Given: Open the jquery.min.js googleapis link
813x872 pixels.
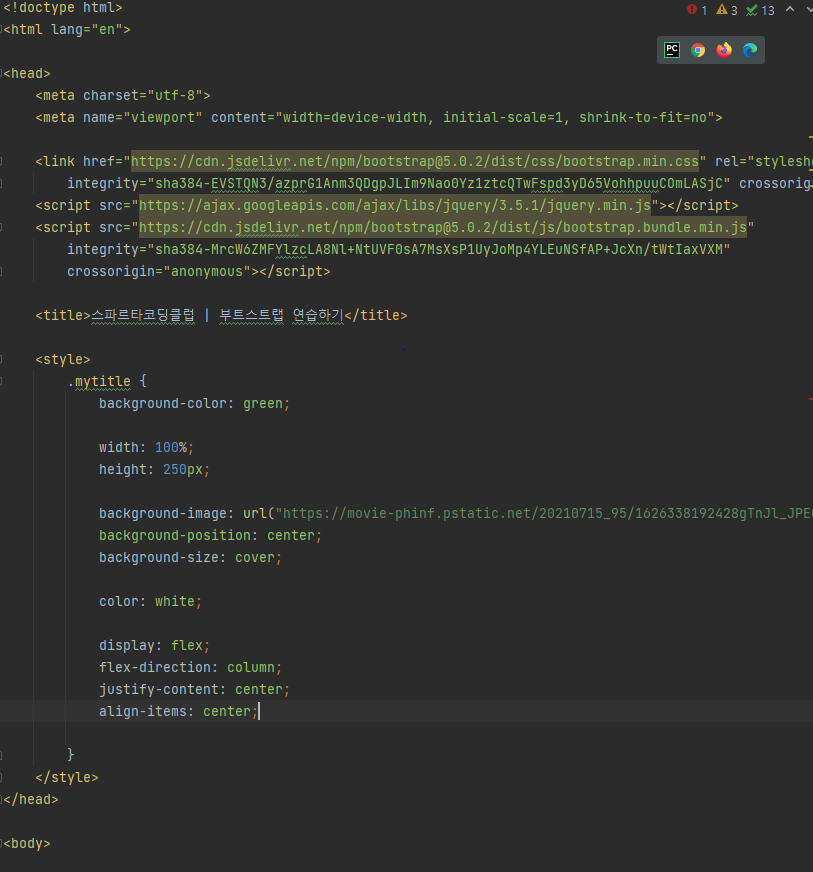Looking at the screenshot, I should tap(395, 205).
